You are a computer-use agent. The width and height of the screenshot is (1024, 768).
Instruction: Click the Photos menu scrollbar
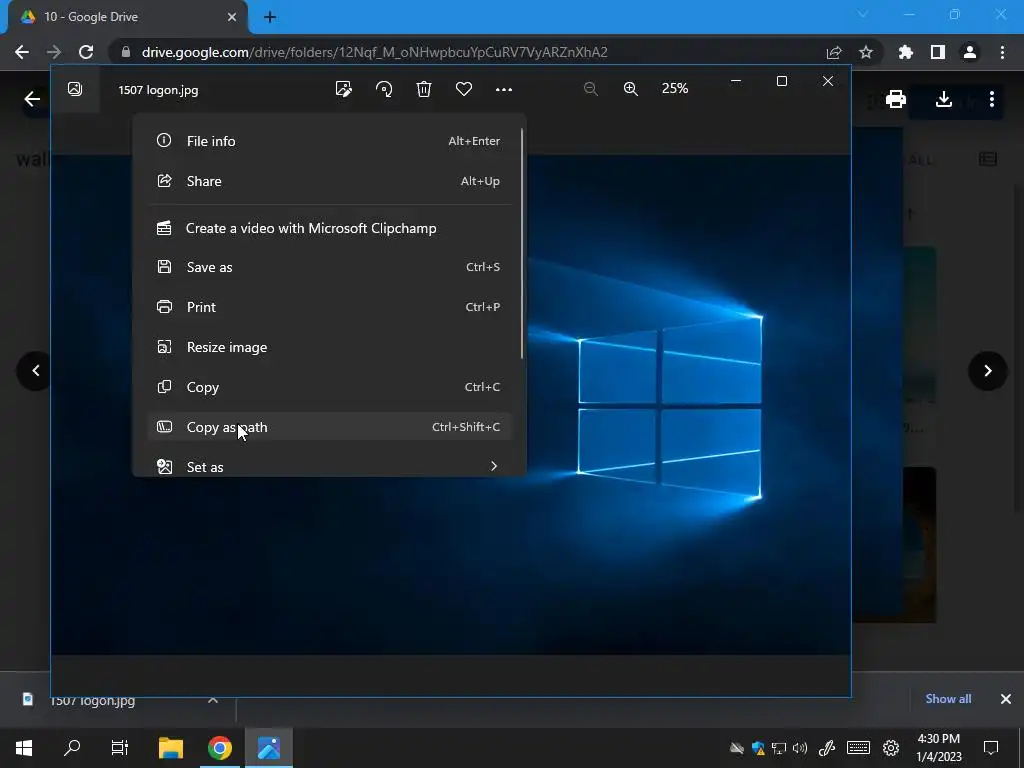coord(522,243)
